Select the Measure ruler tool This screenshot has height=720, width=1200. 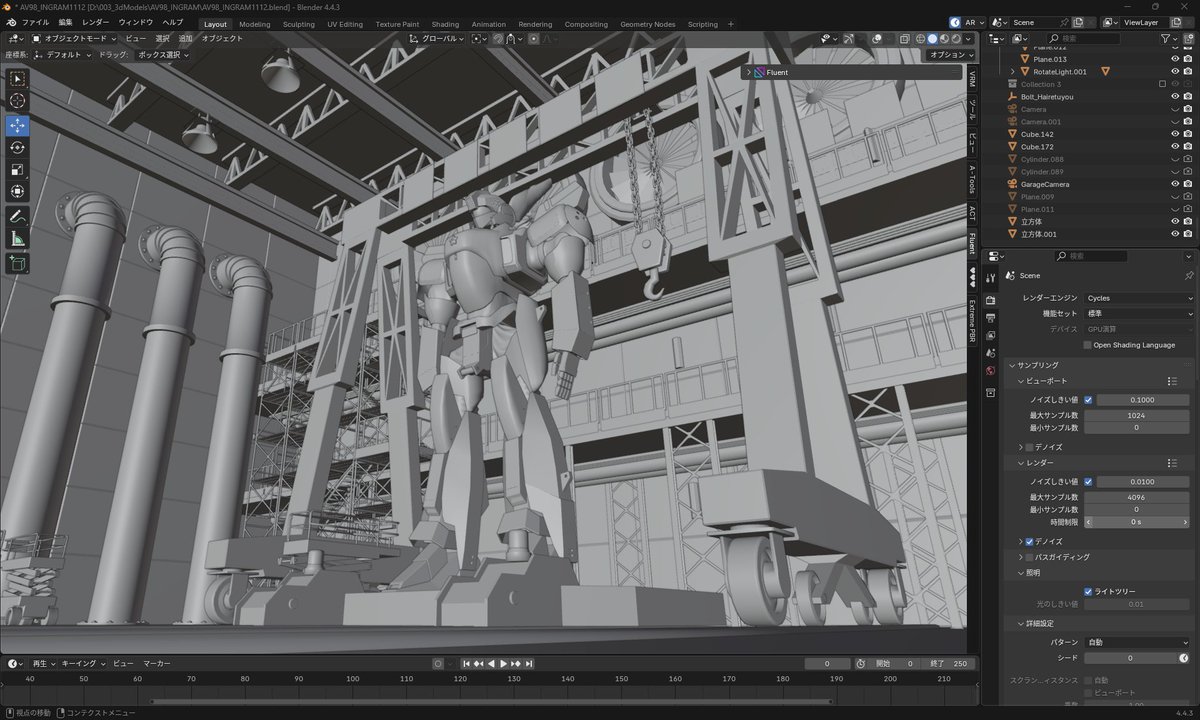coord(18,238)
